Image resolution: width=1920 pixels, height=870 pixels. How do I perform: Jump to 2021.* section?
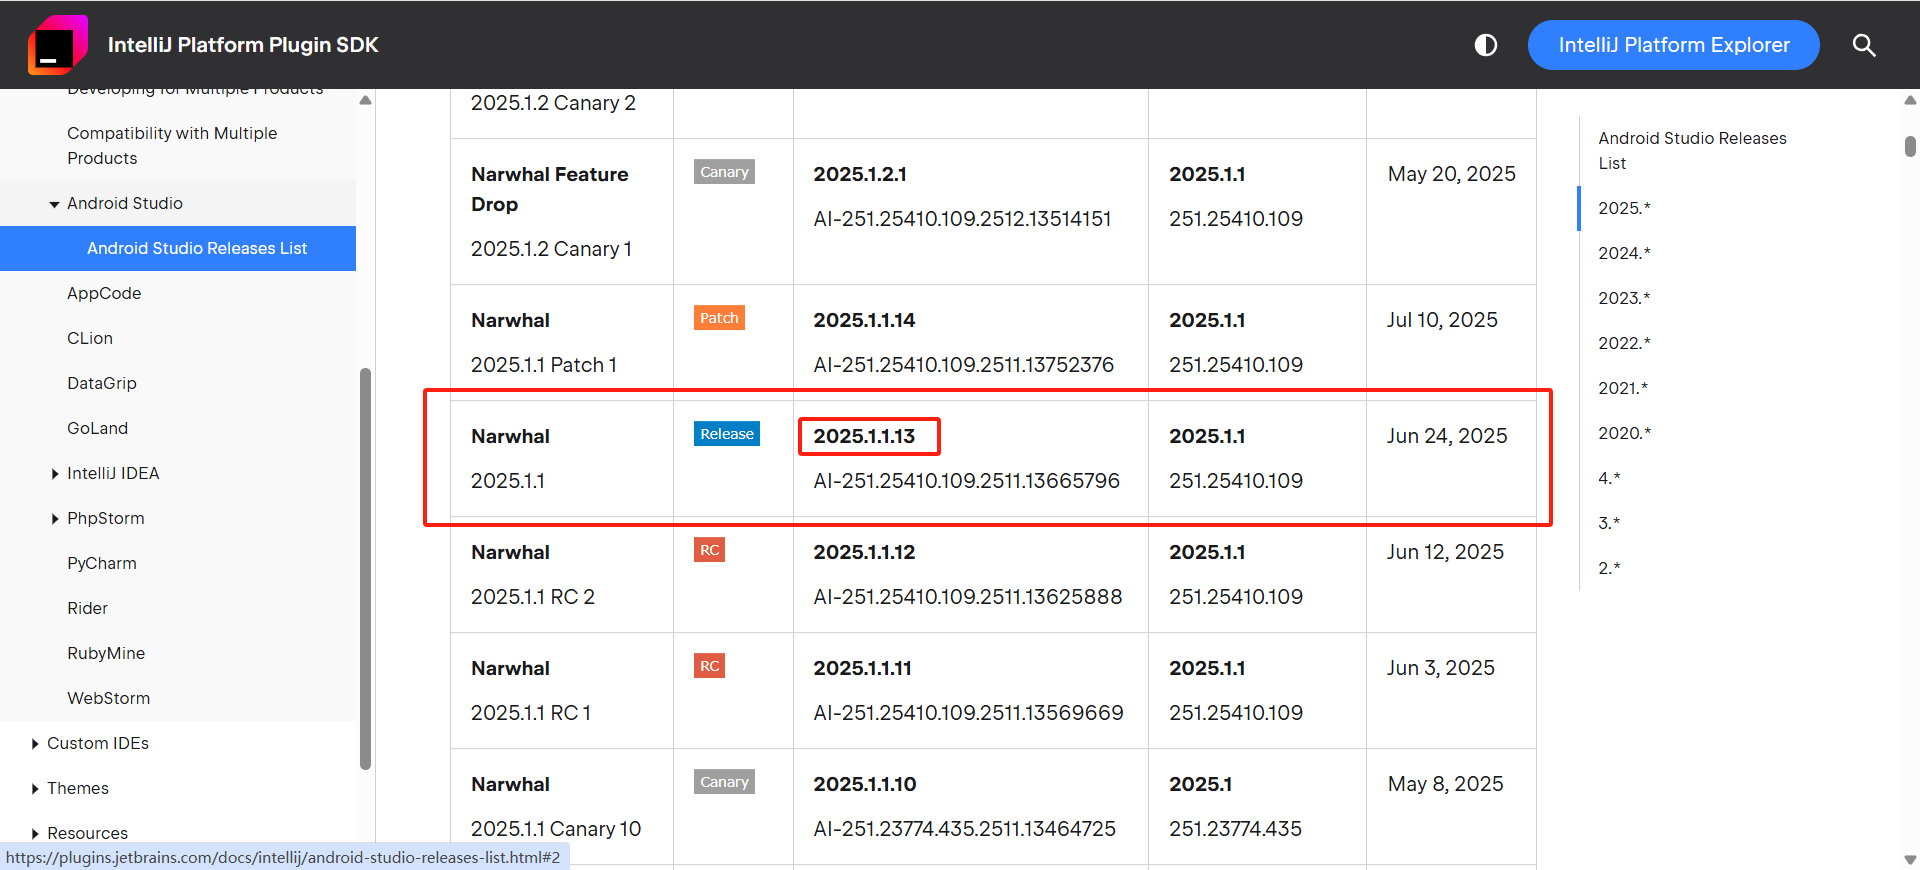point(1623,388)
